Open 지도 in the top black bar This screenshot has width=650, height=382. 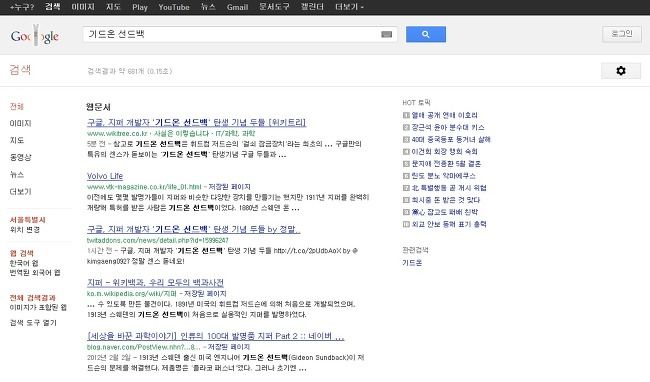(x=113, y=7)
